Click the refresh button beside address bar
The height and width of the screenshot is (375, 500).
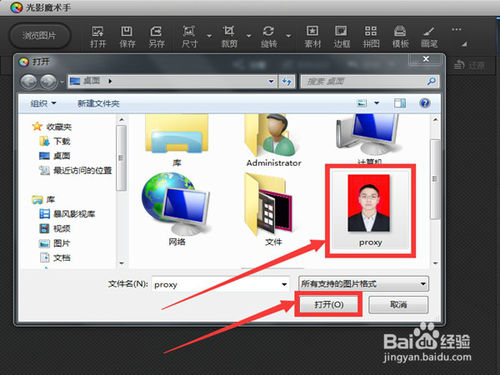point(287,81)
